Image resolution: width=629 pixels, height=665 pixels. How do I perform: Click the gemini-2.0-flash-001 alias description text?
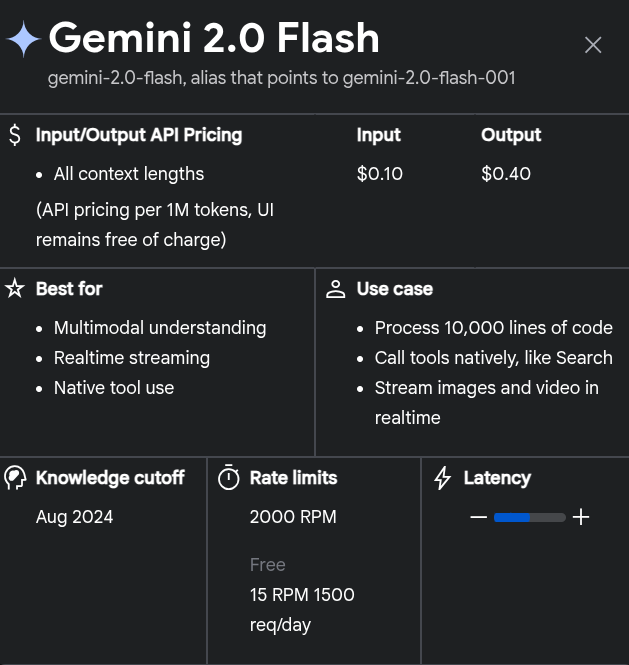pyautogui.click(x=281, y=78)
